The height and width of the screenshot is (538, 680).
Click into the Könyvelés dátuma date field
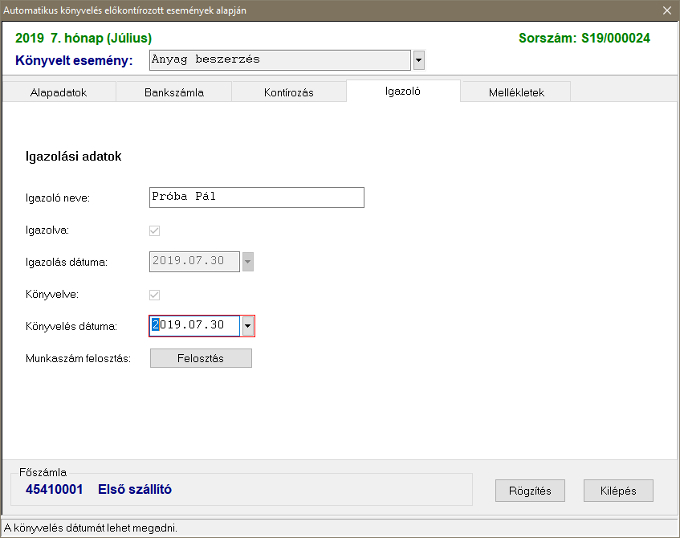click(x=194, y=326)
